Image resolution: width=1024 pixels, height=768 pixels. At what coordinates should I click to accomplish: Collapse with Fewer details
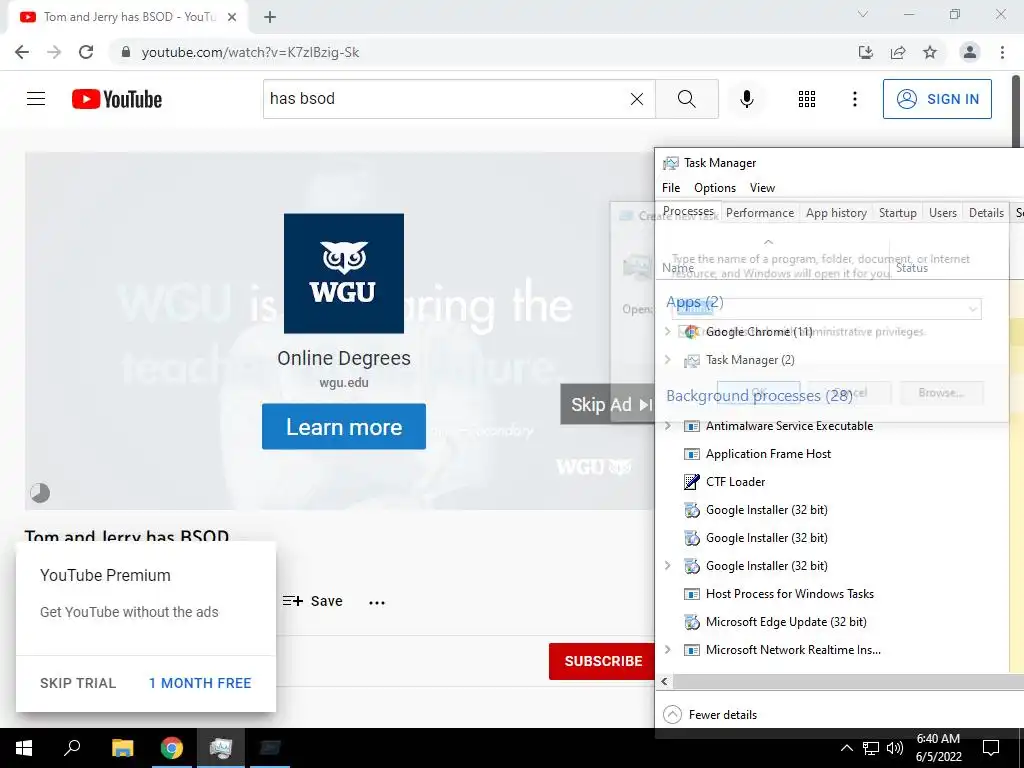710,714
